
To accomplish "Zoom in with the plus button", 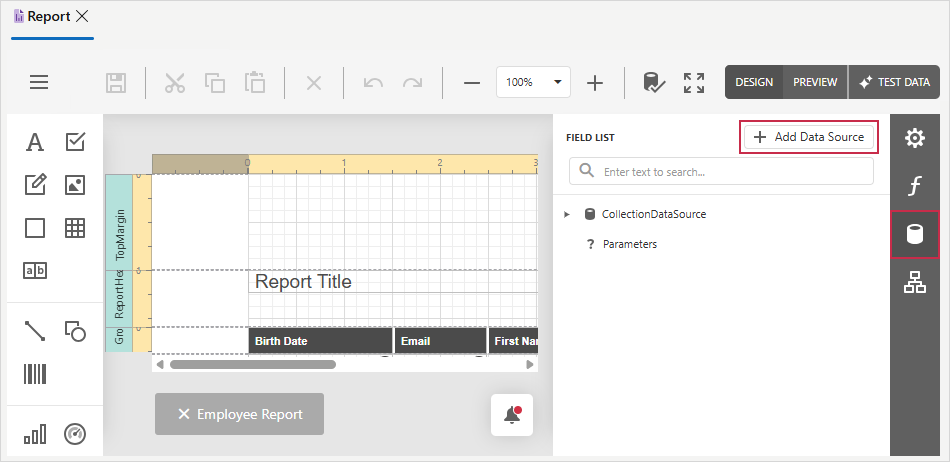I will coord(596,82).
